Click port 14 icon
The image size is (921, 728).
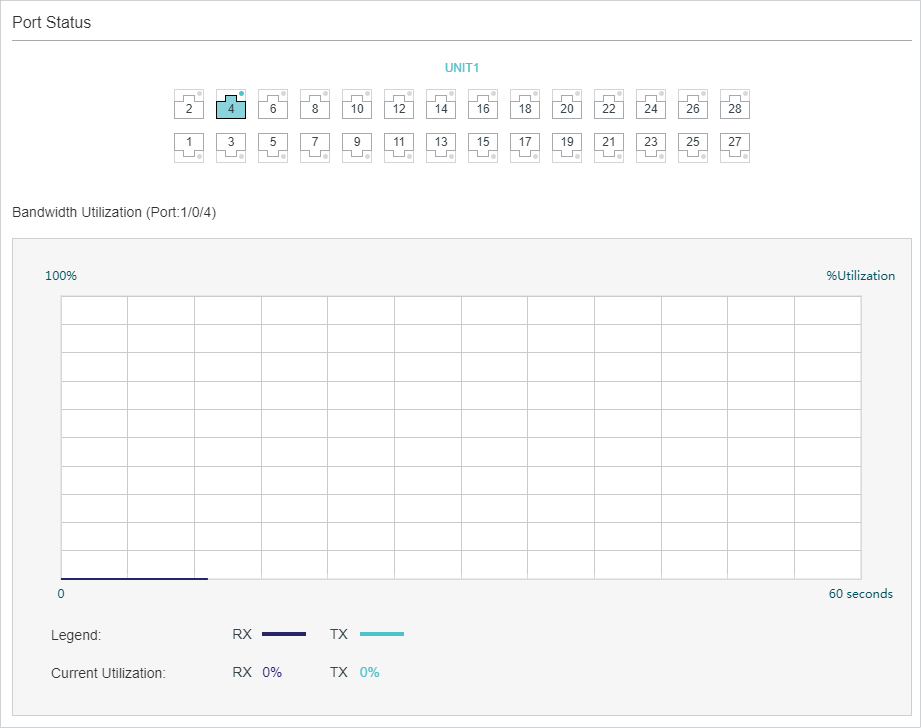coord(441,105)
